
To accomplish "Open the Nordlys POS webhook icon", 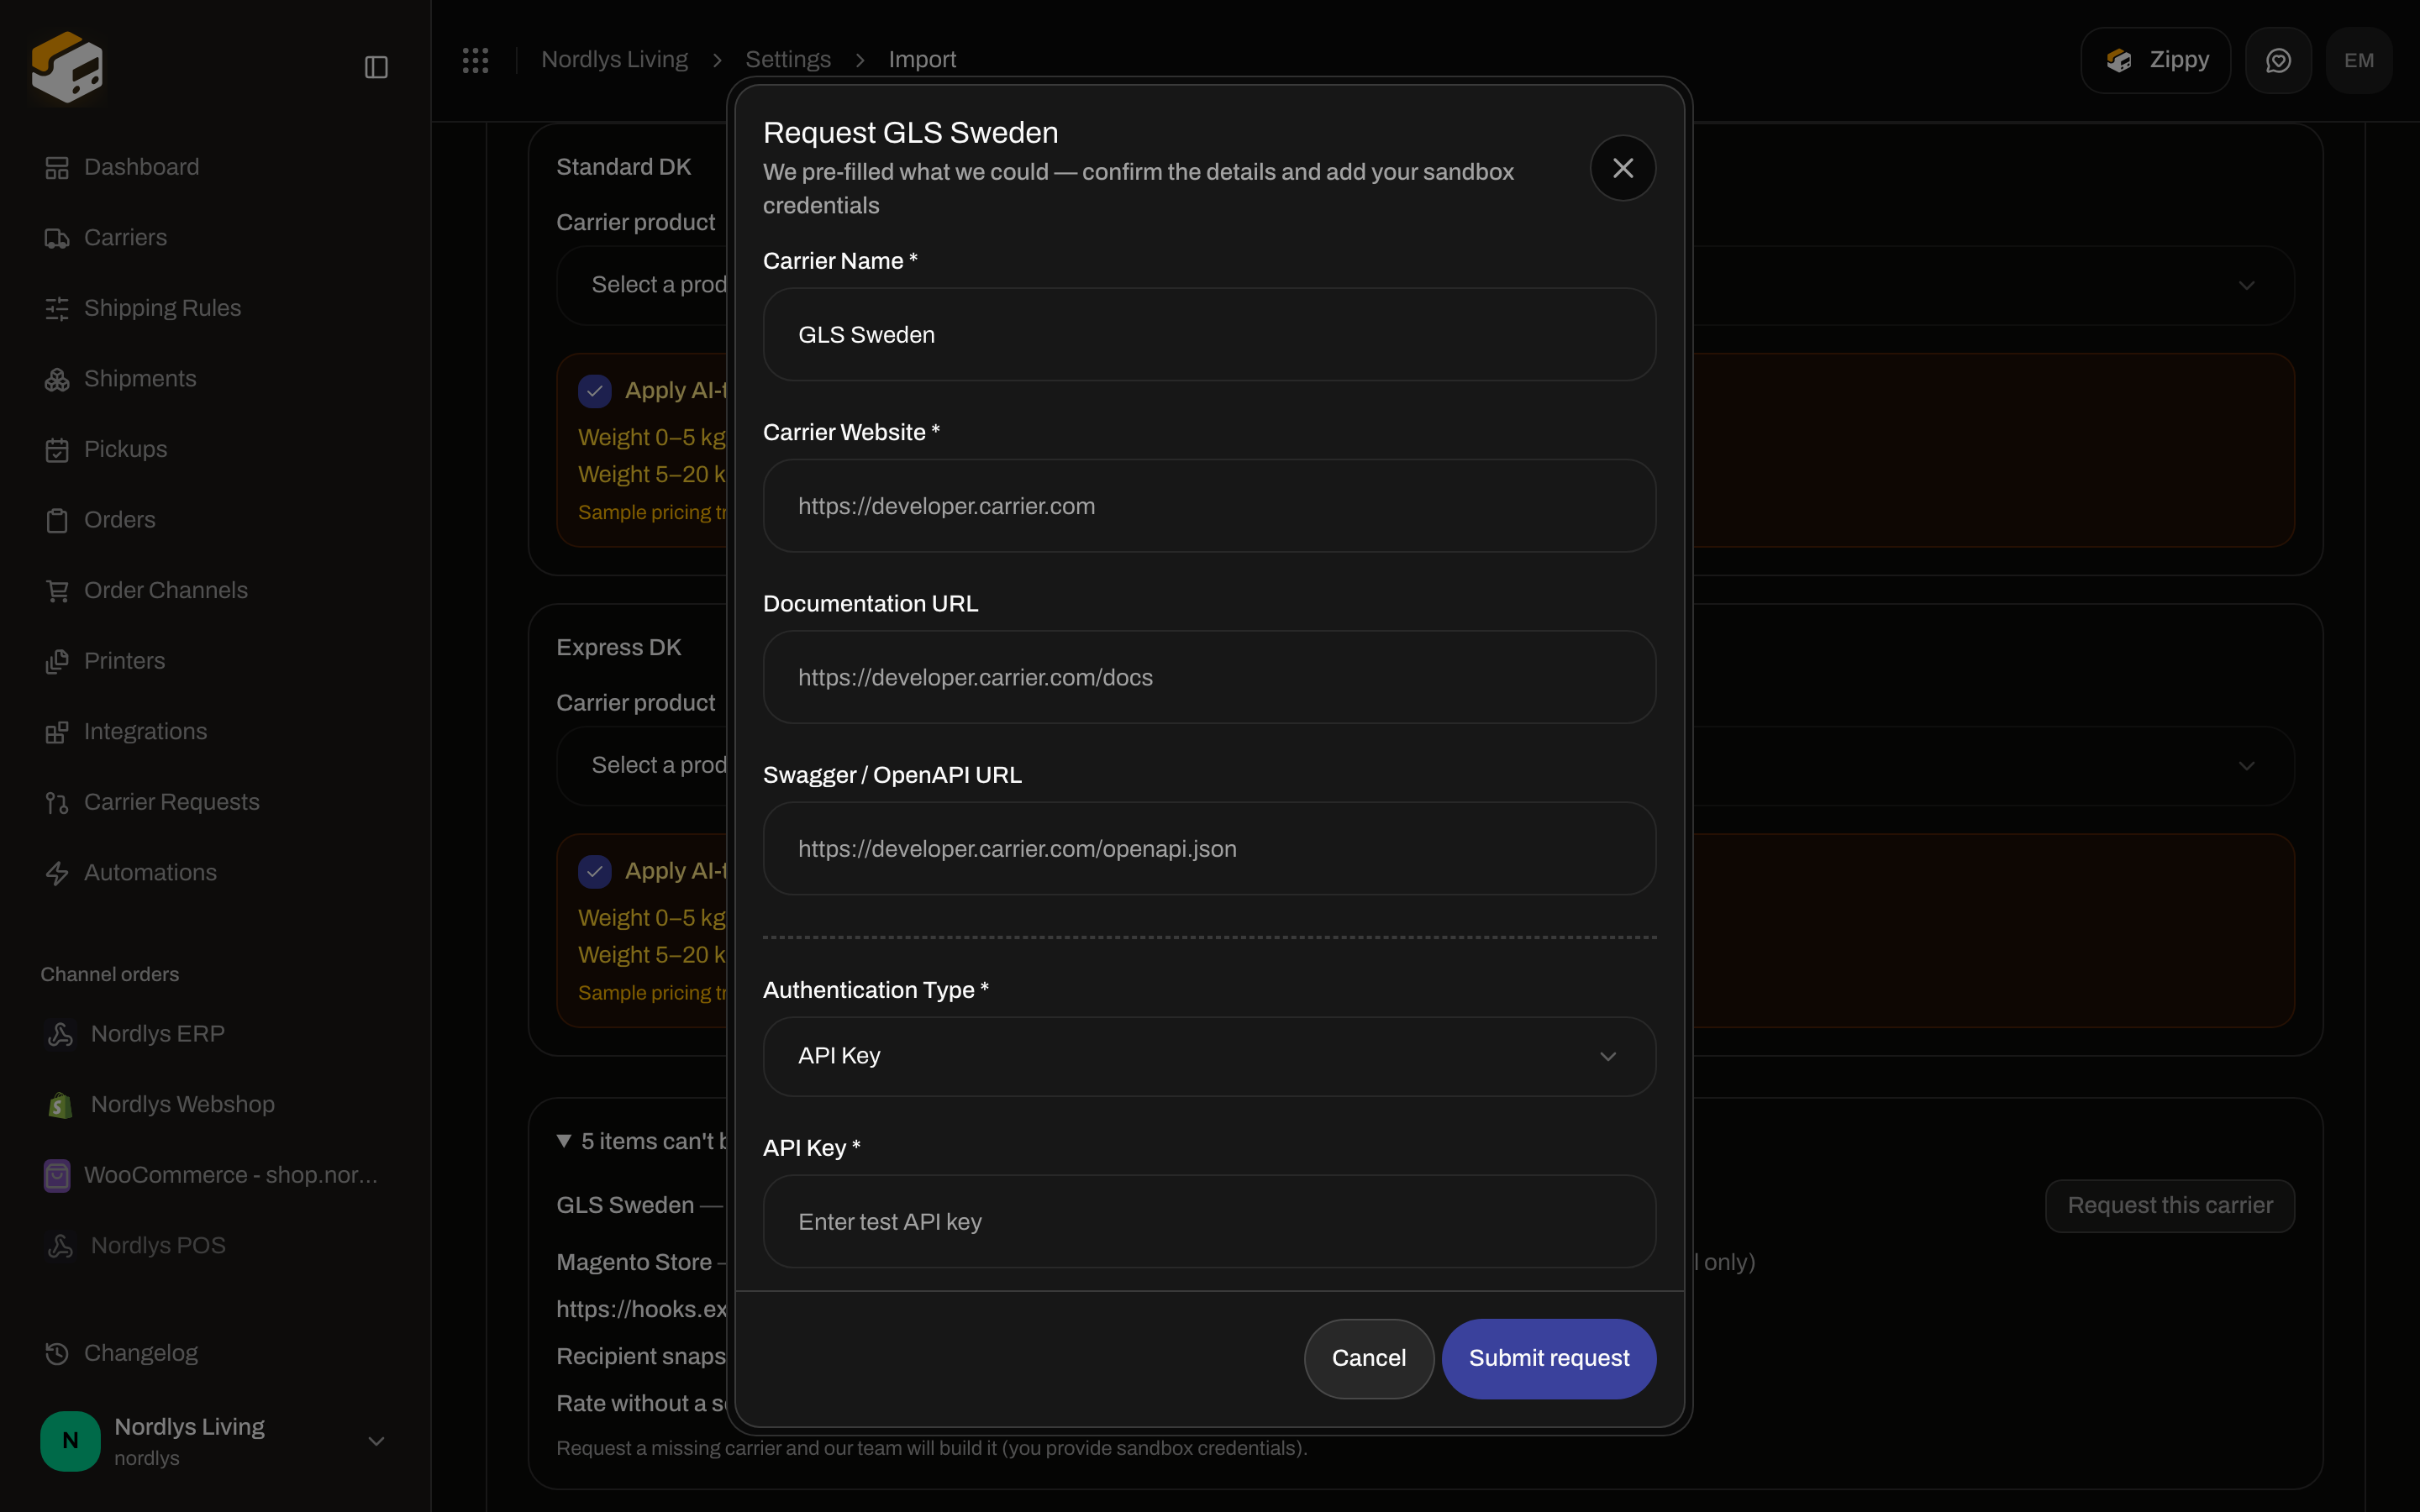I will 60,1246.
